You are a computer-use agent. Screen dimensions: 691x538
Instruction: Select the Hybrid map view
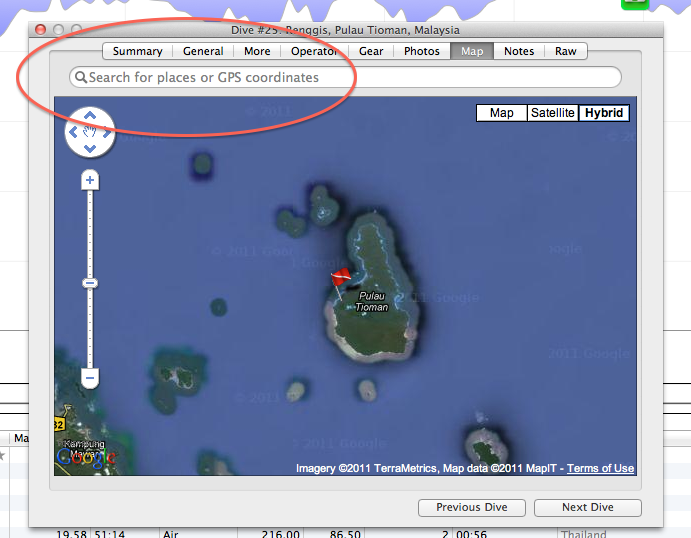click(x=604, y=113)
